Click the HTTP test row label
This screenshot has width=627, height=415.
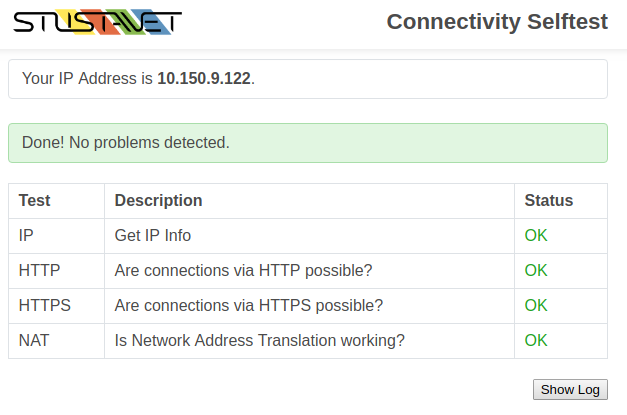(x=39, y=271)
